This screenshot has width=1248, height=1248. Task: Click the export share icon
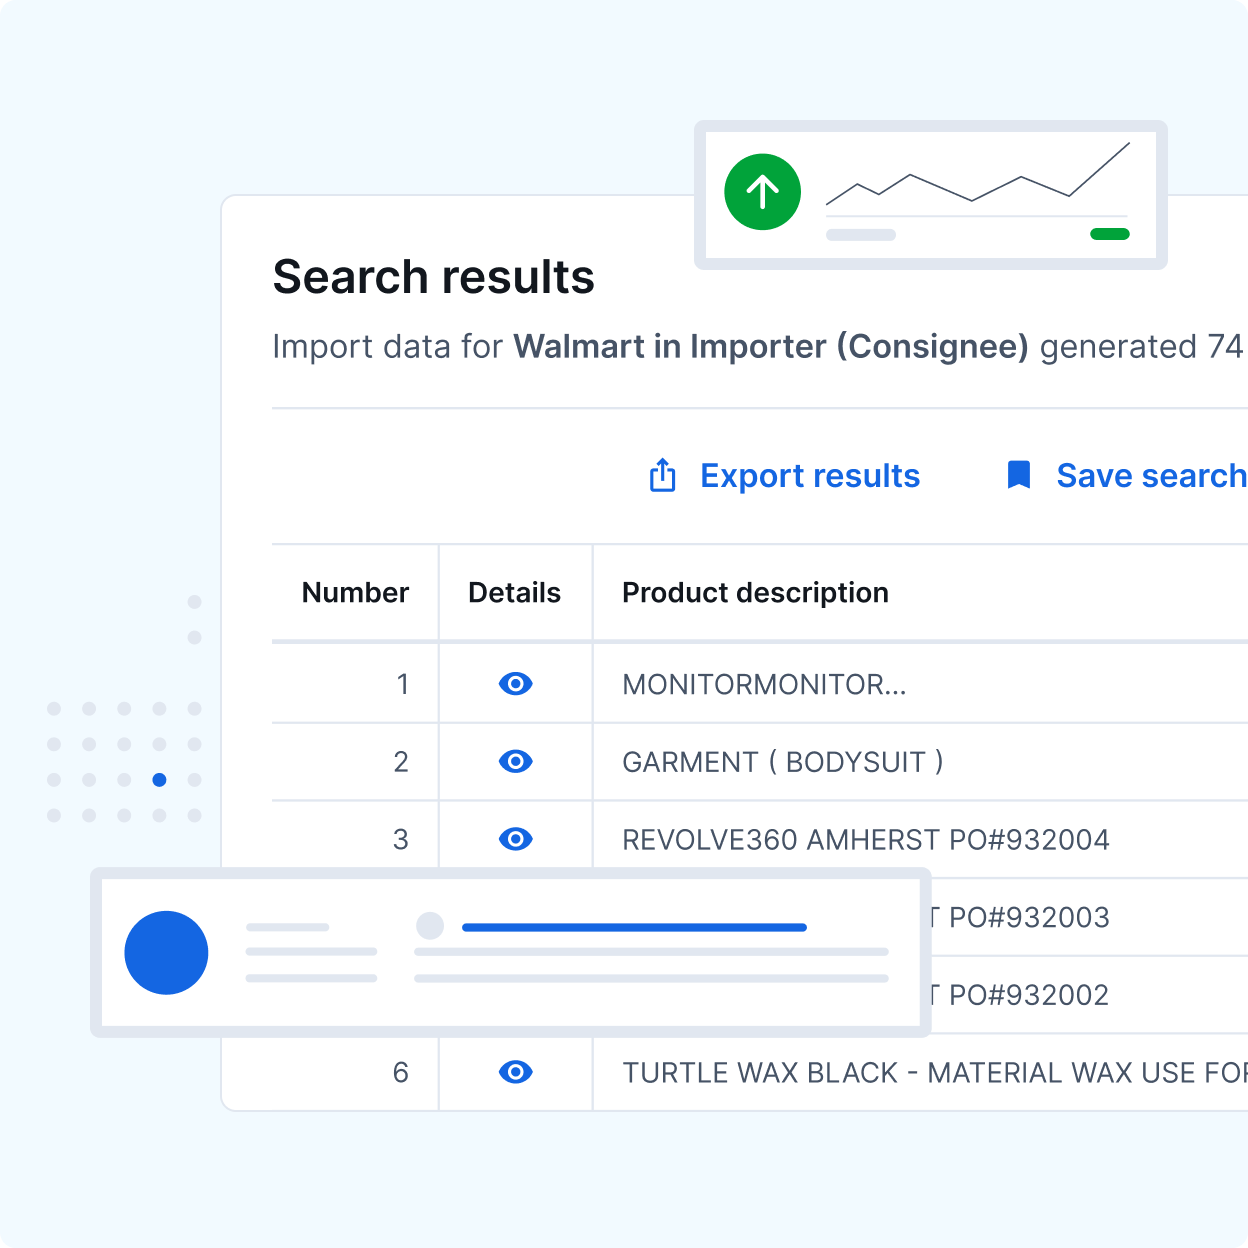662,476
